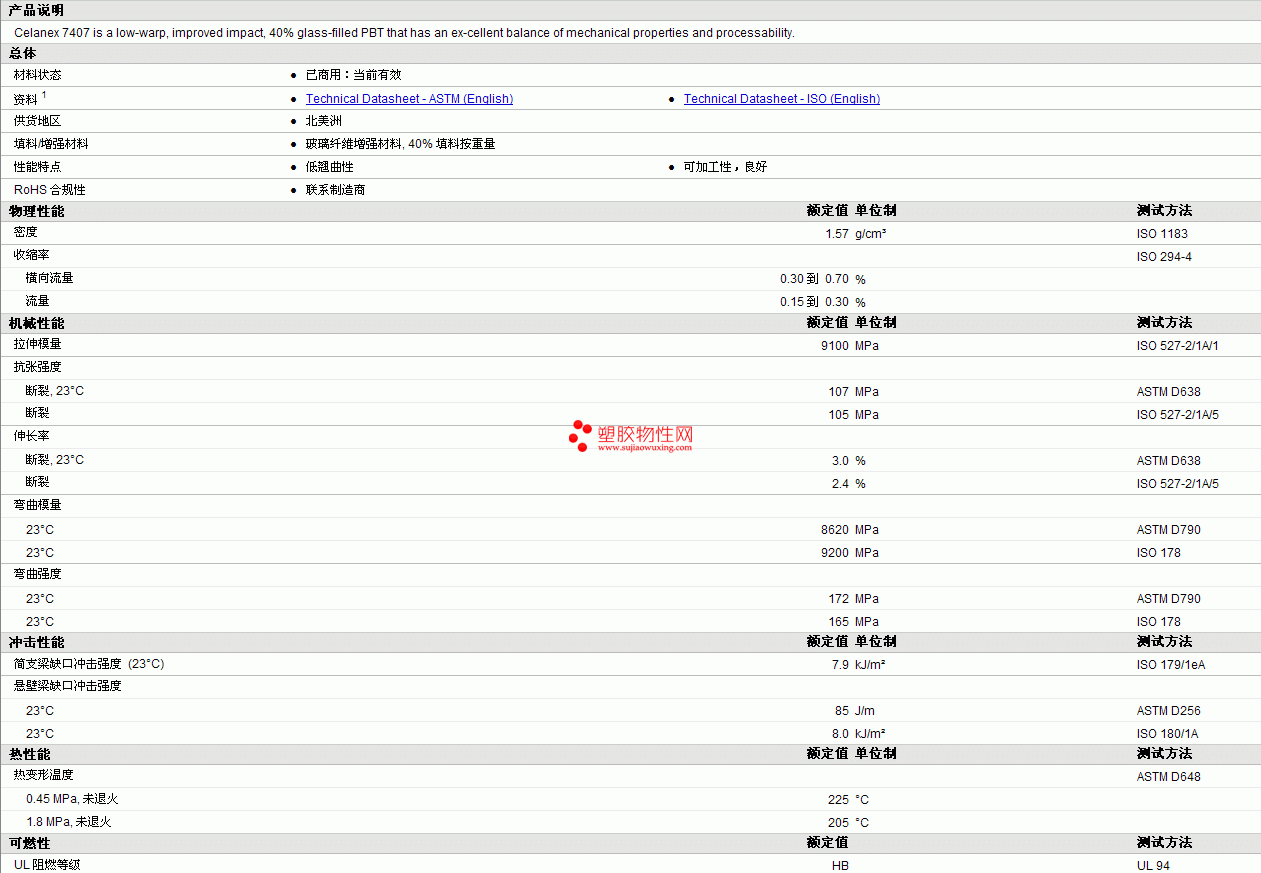Click the flexural modulus value 8620

coord(834,530)
